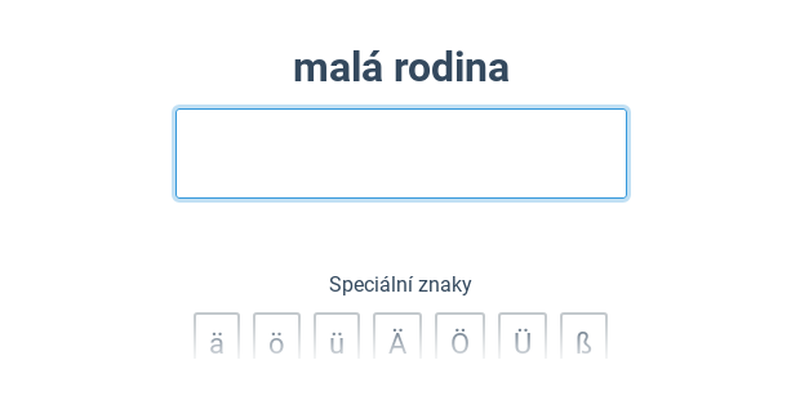800x400 pixels.
Task: Insert the lowercase ä character
Action: pyautogui.click(x=216, y=337)
